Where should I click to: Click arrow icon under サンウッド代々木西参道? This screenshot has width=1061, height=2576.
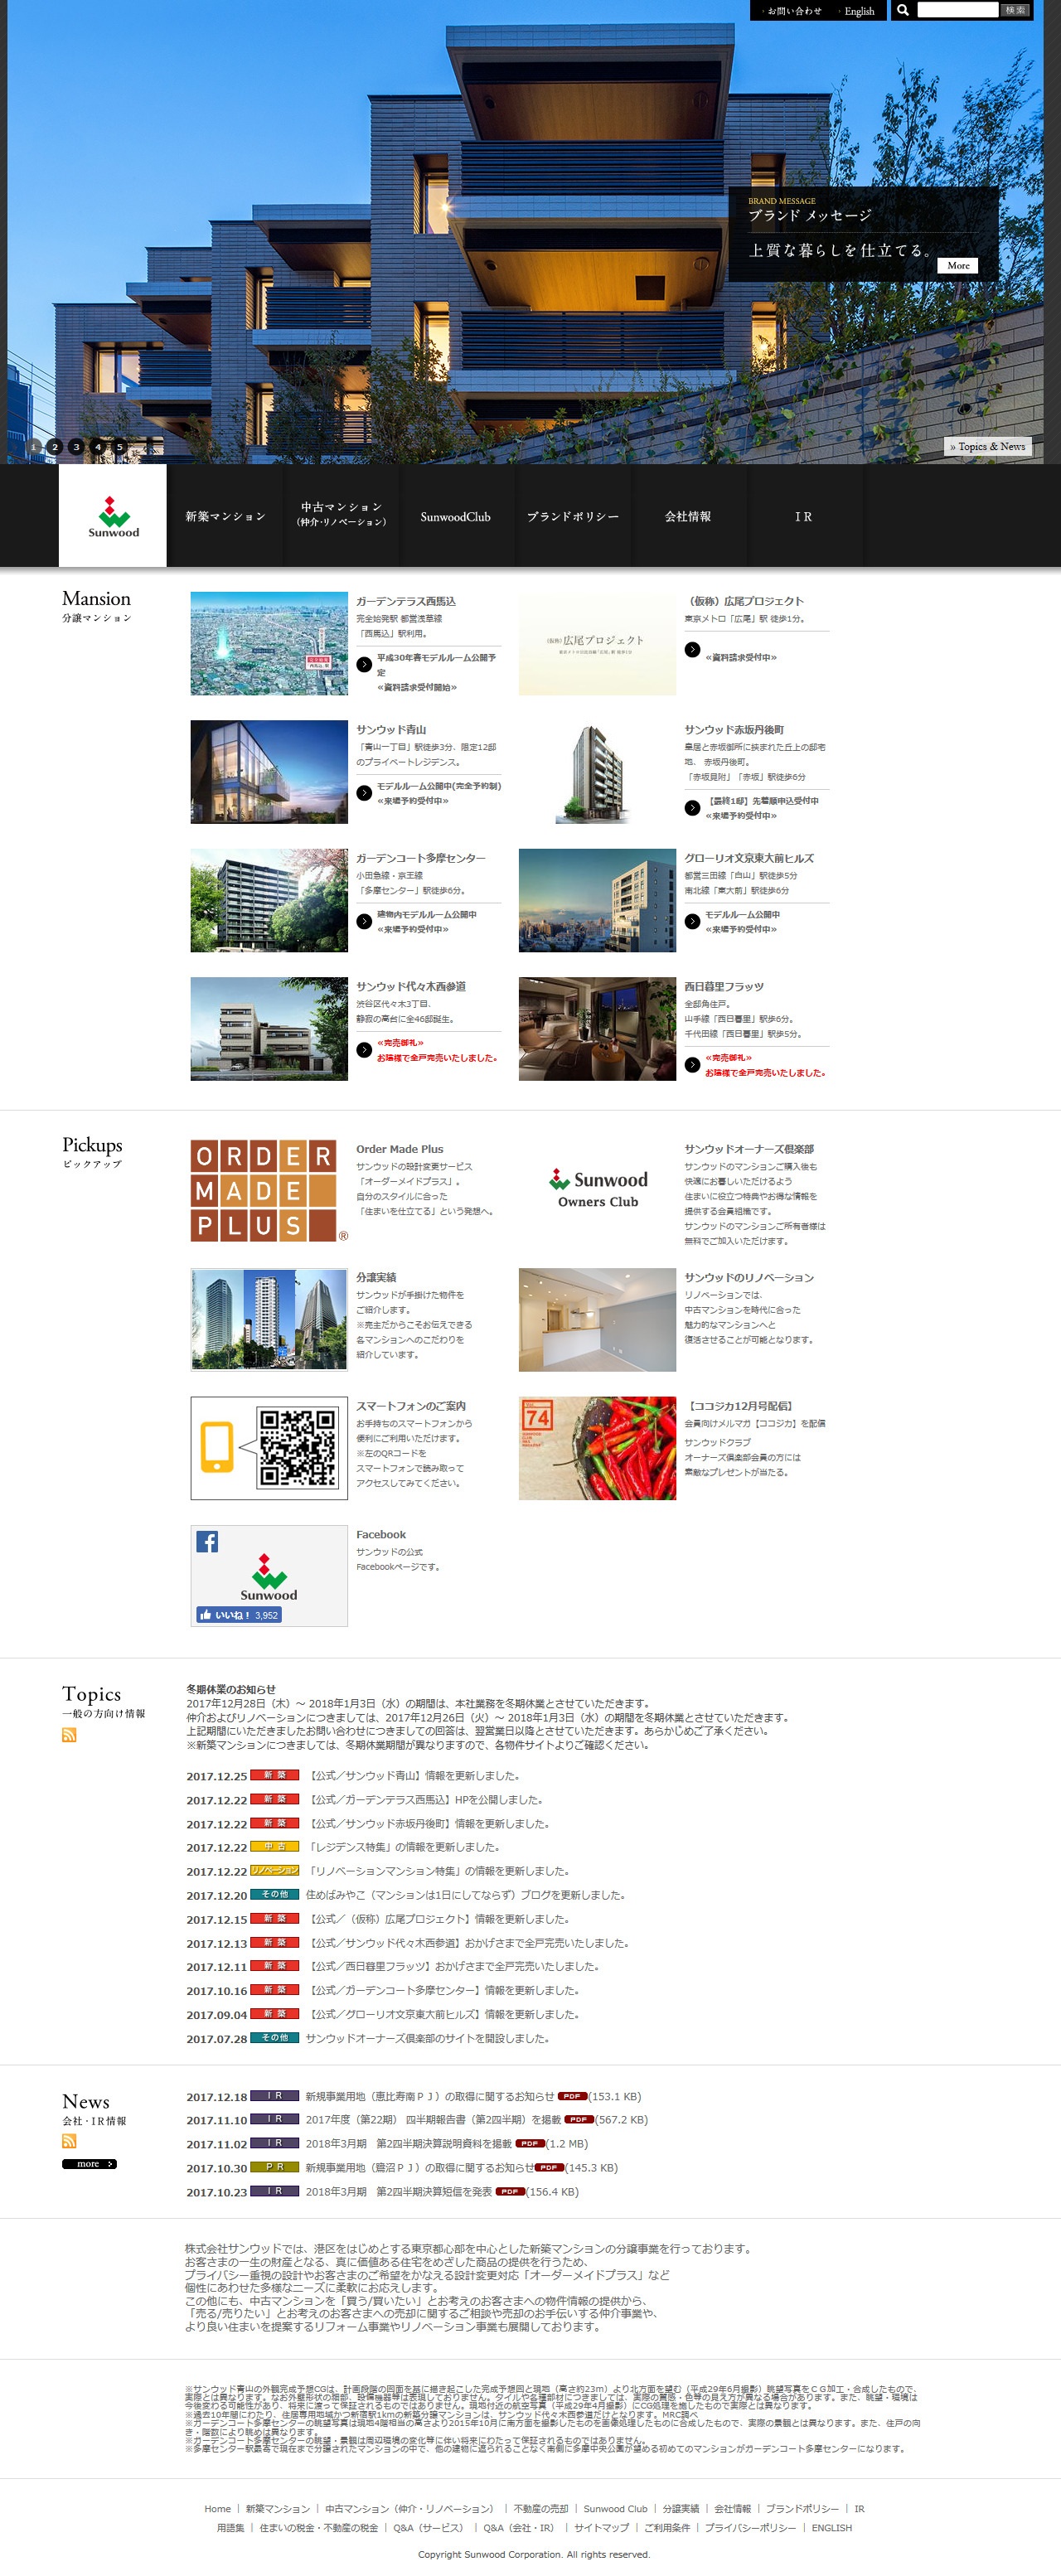(x=364, y=1050)
